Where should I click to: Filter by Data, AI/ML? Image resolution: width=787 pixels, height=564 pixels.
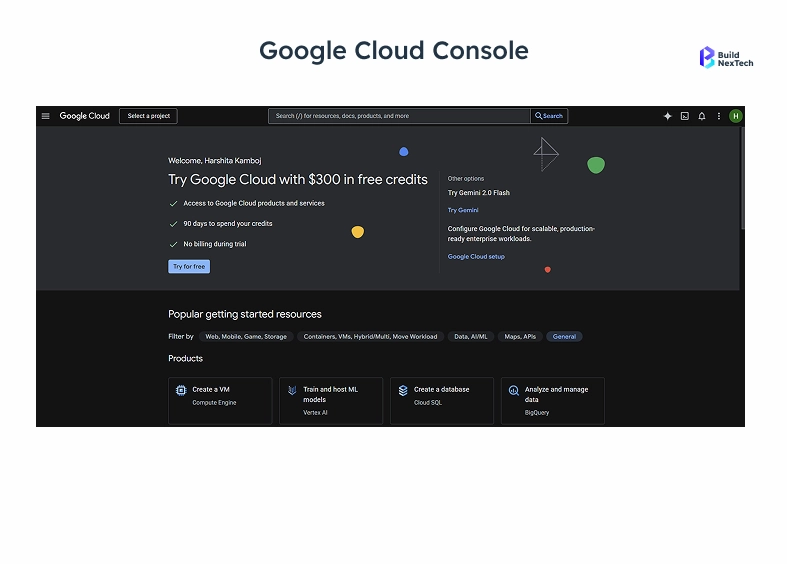click(471, 337)
